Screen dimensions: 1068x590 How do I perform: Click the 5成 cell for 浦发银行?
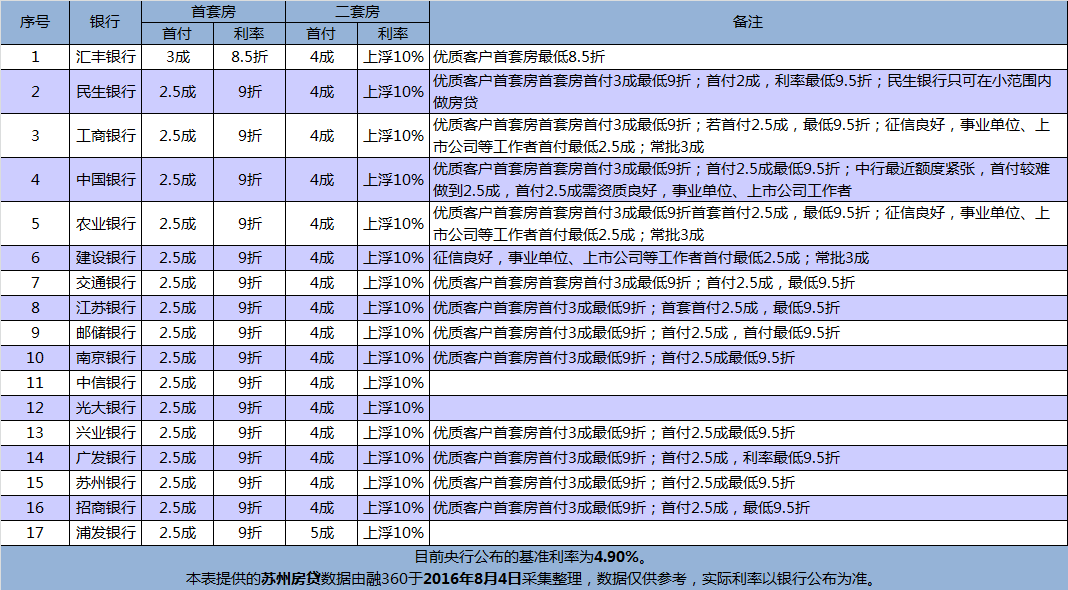tap(321, 533)
